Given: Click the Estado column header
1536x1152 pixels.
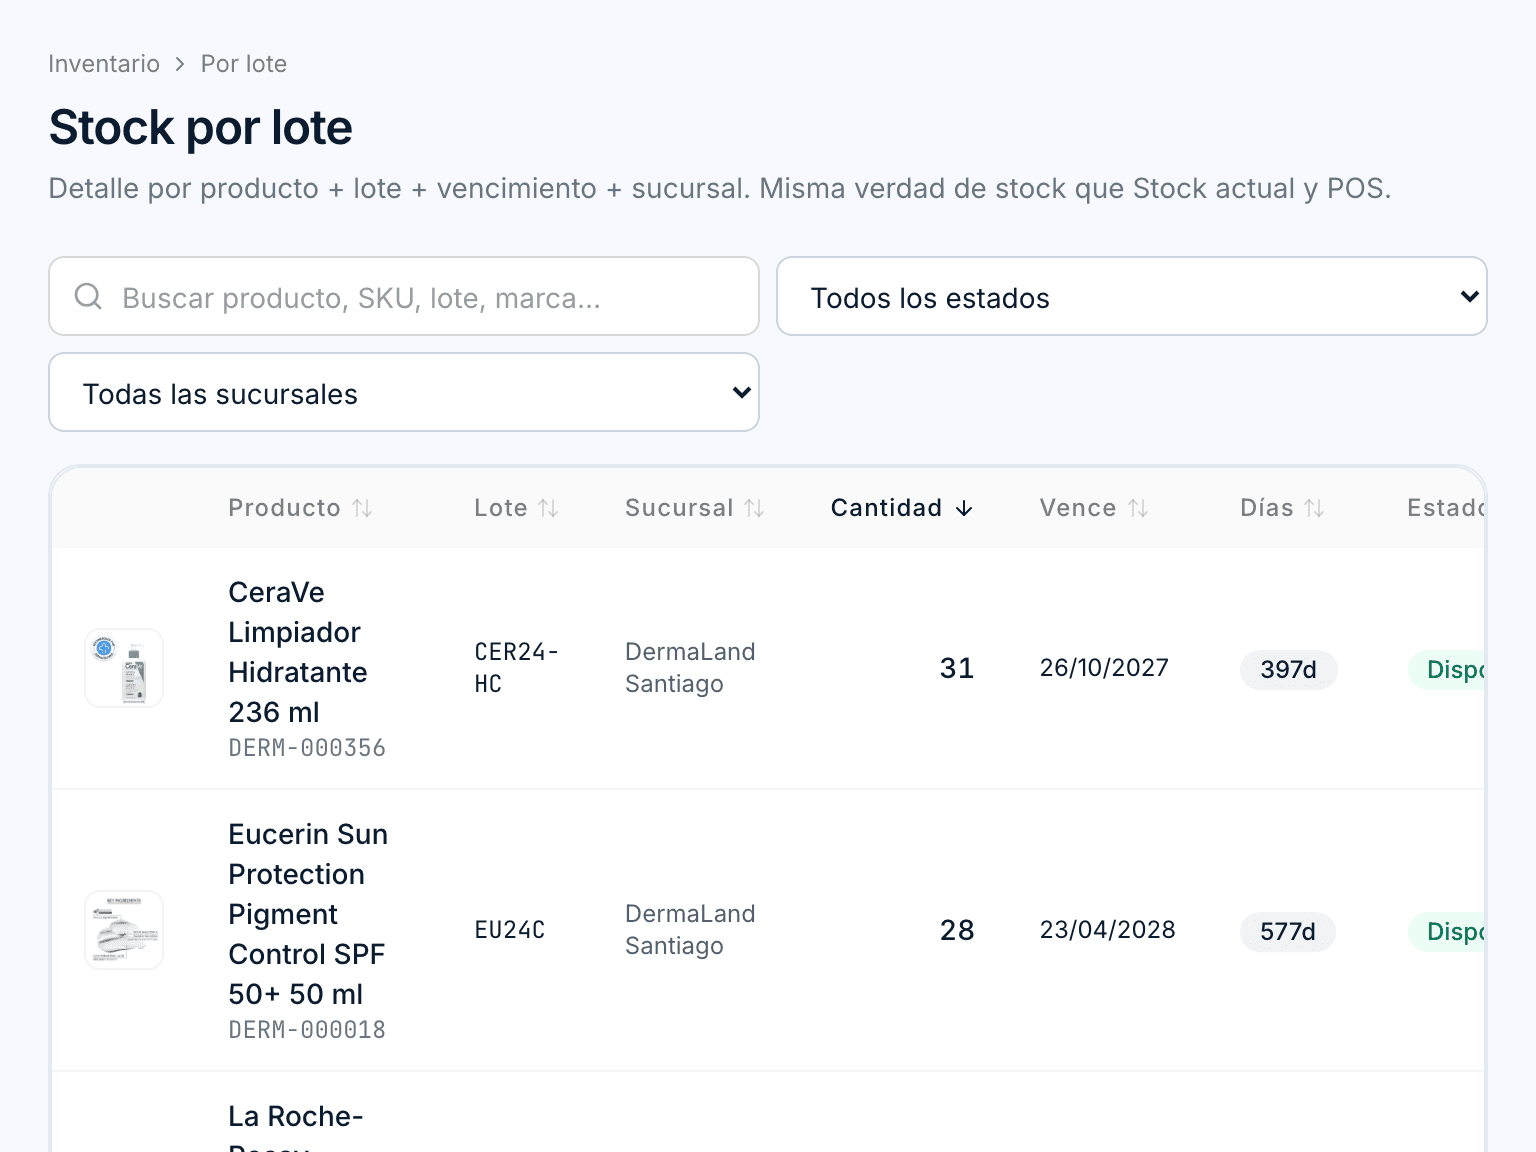Looking at the screenshot, I should pos(1445,508).
